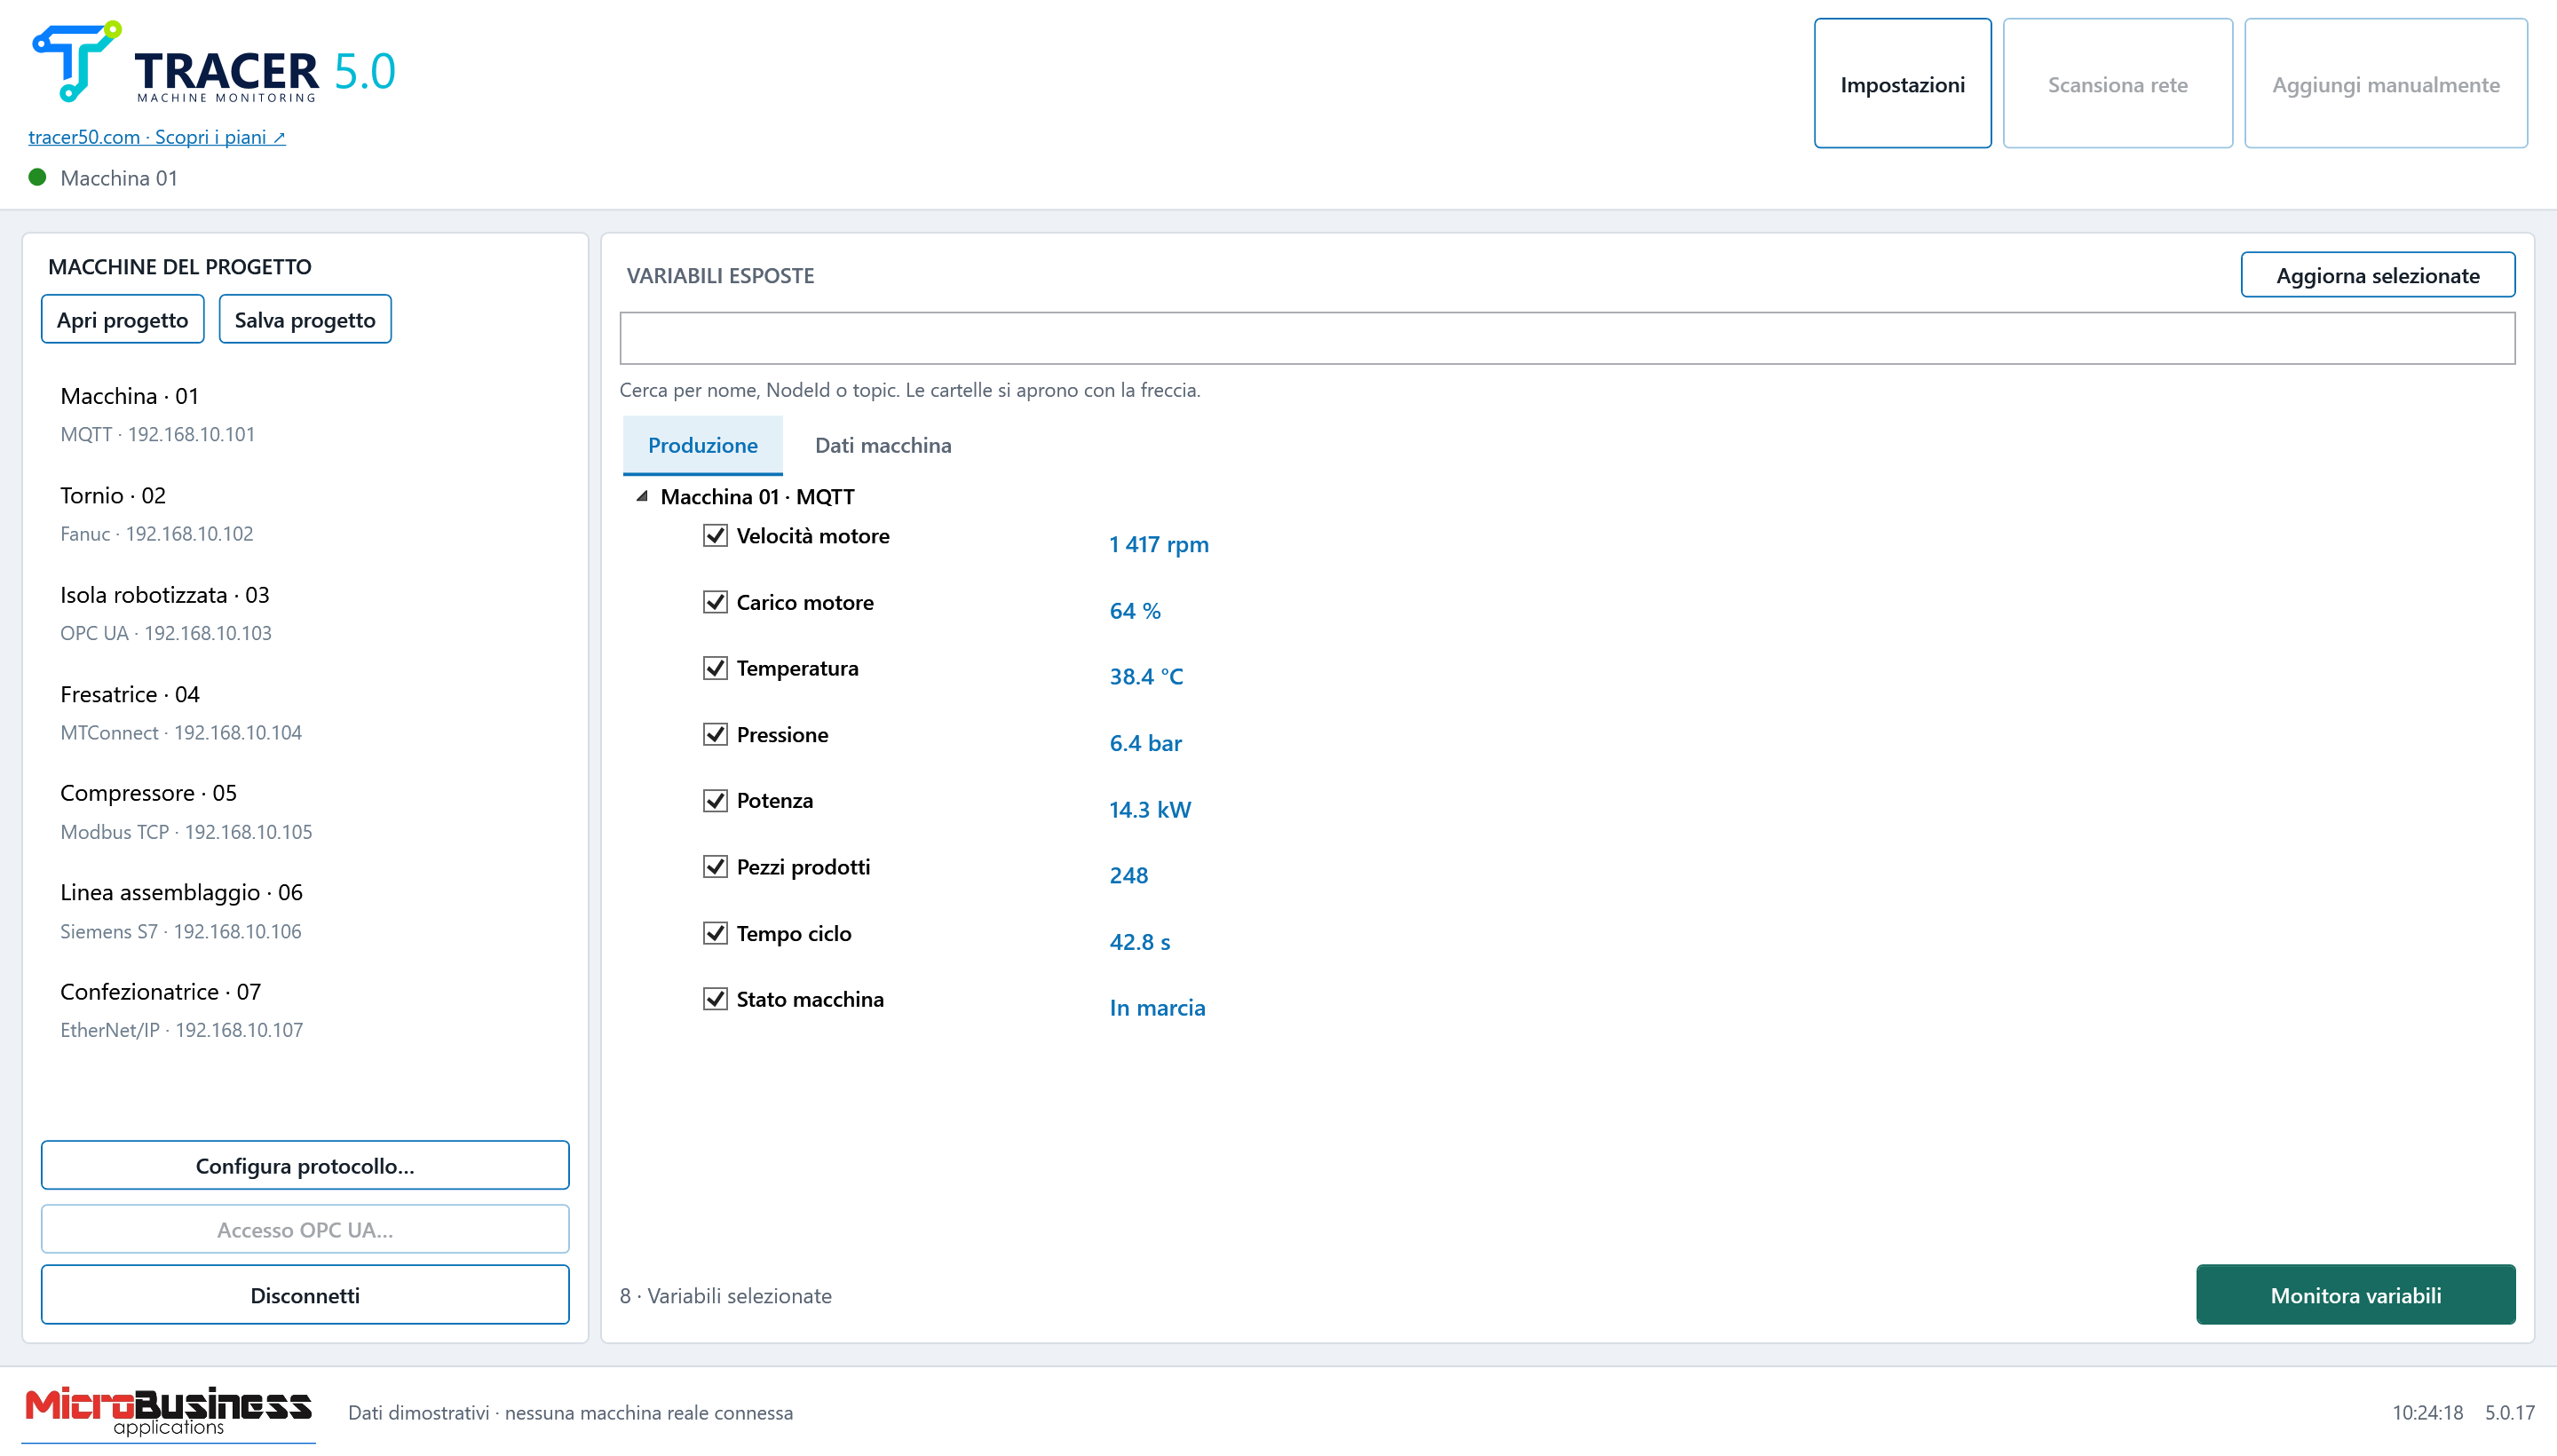2557x1456 pixels.
Task: Click the Tracer 5.0 logo
Action: click(214, 62)
